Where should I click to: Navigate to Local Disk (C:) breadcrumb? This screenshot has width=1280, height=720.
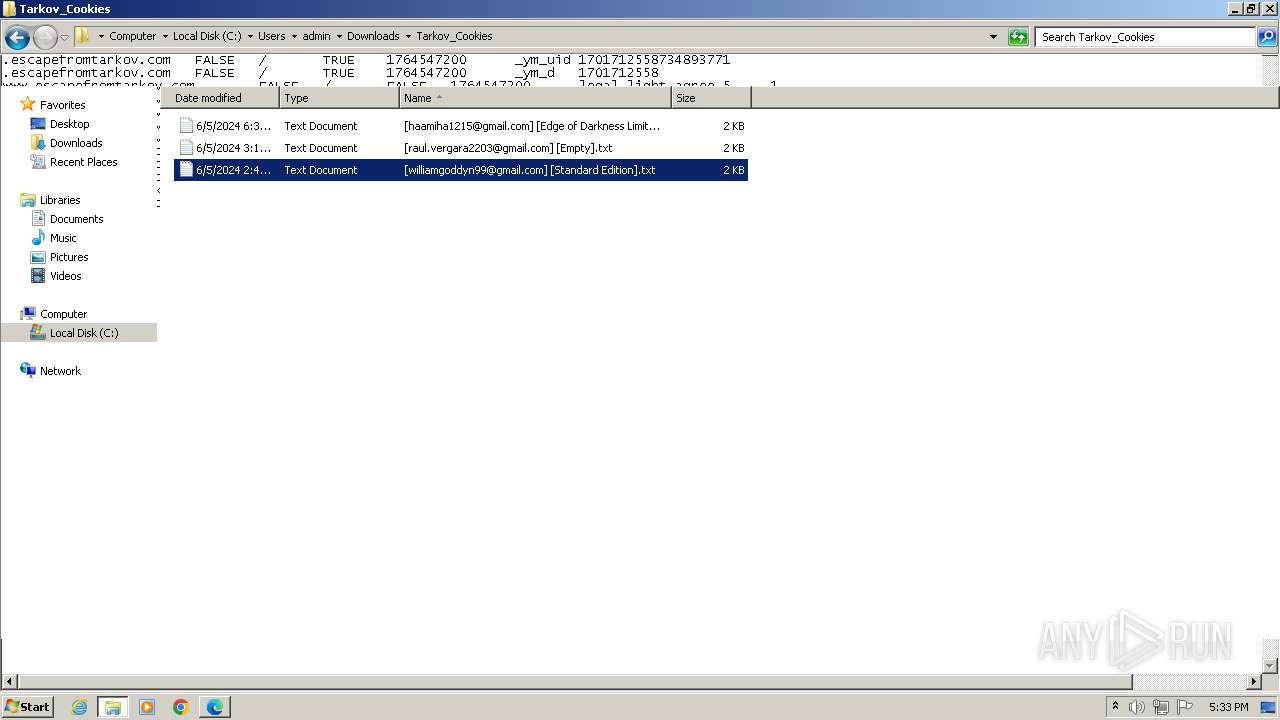coord(207,36)
